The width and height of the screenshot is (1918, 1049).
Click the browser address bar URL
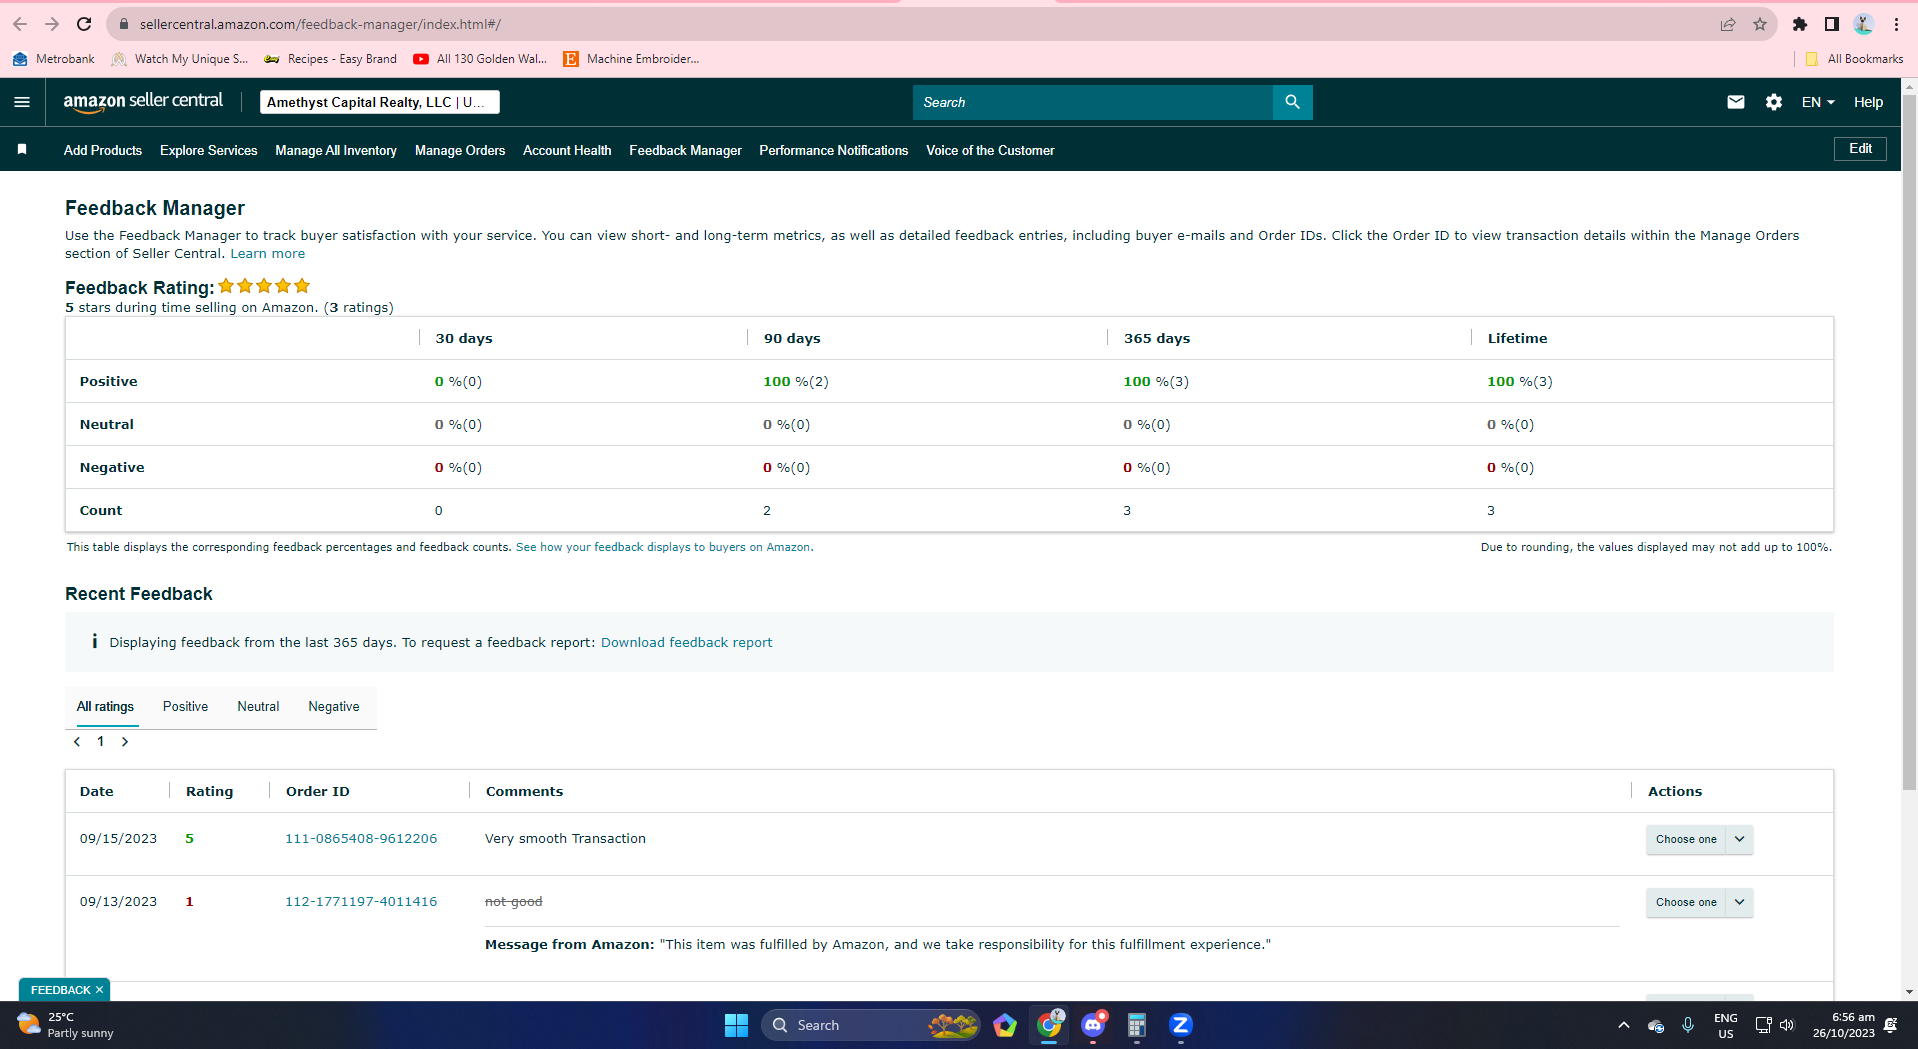pos(320,24)
